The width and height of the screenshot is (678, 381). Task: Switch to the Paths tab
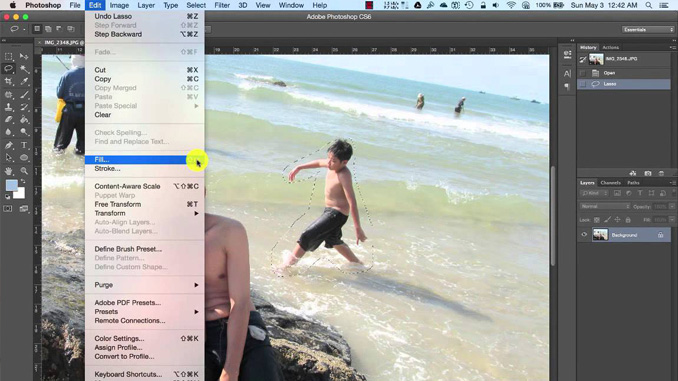[x=633, y=183]
